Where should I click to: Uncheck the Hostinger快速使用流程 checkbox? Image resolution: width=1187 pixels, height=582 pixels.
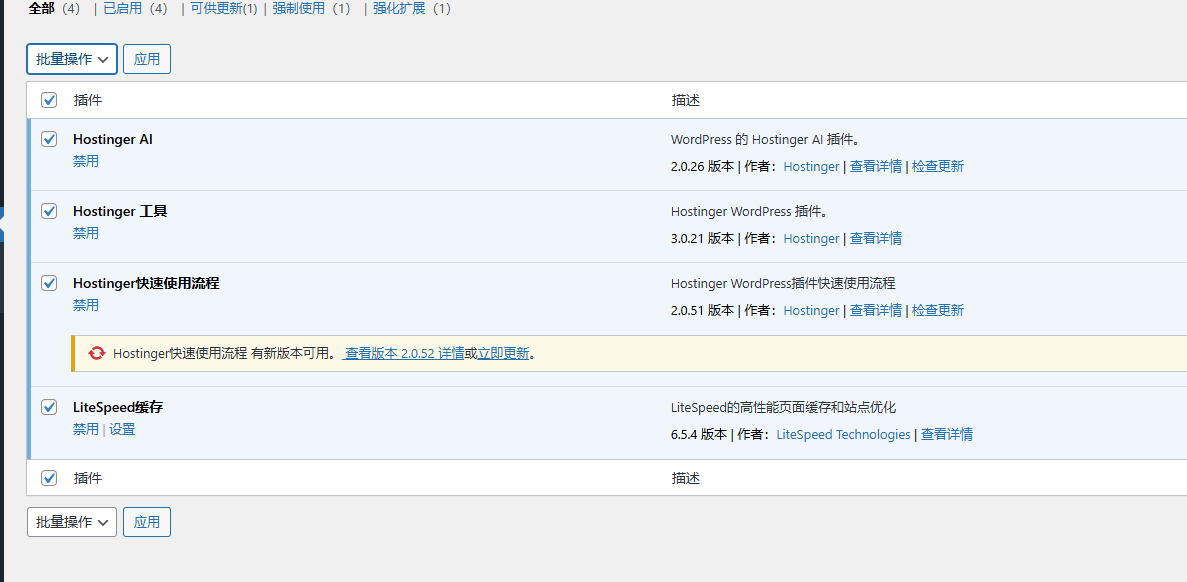49,283
